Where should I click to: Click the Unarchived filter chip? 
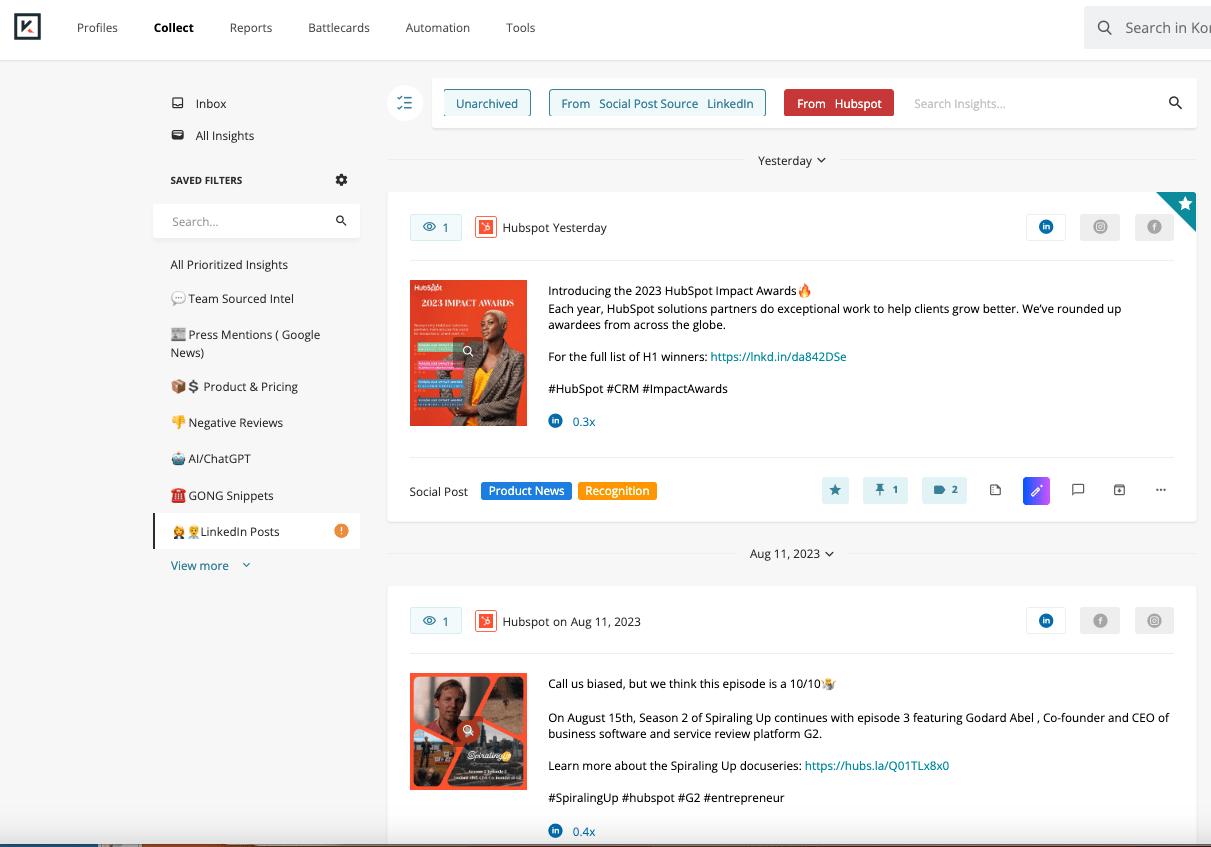(487, 103)
